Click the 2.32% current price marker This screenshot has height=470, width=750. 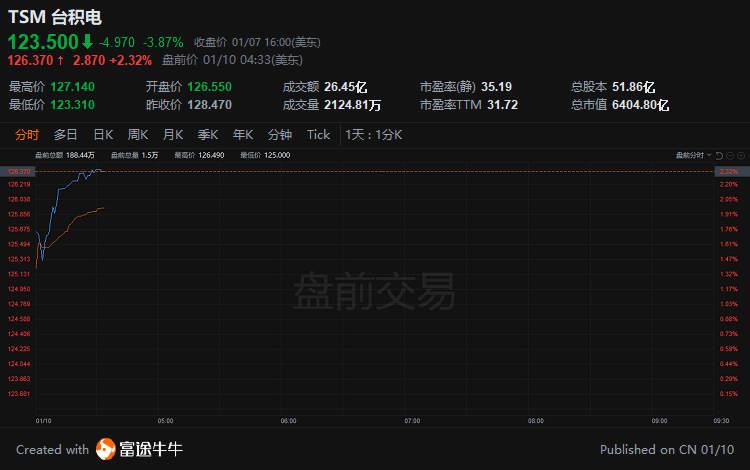click(x=727, y=172)
